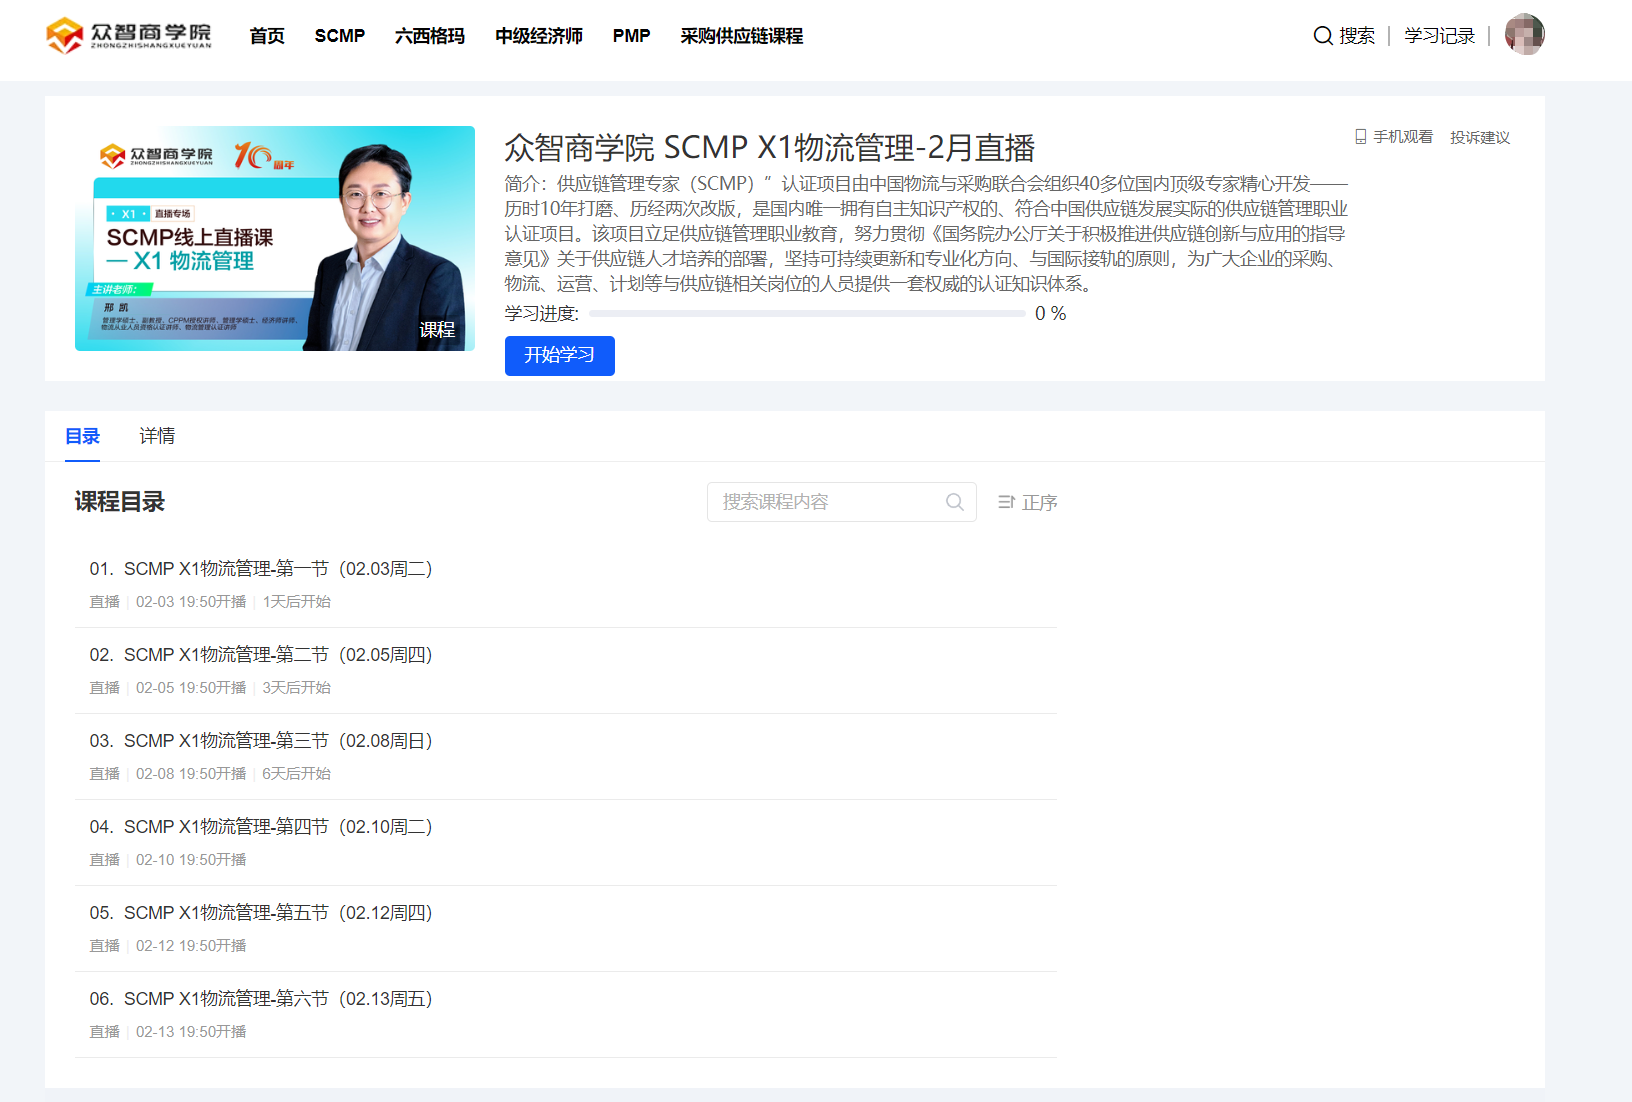Toggle the 正序 sort order

(x=1027, y=502)
